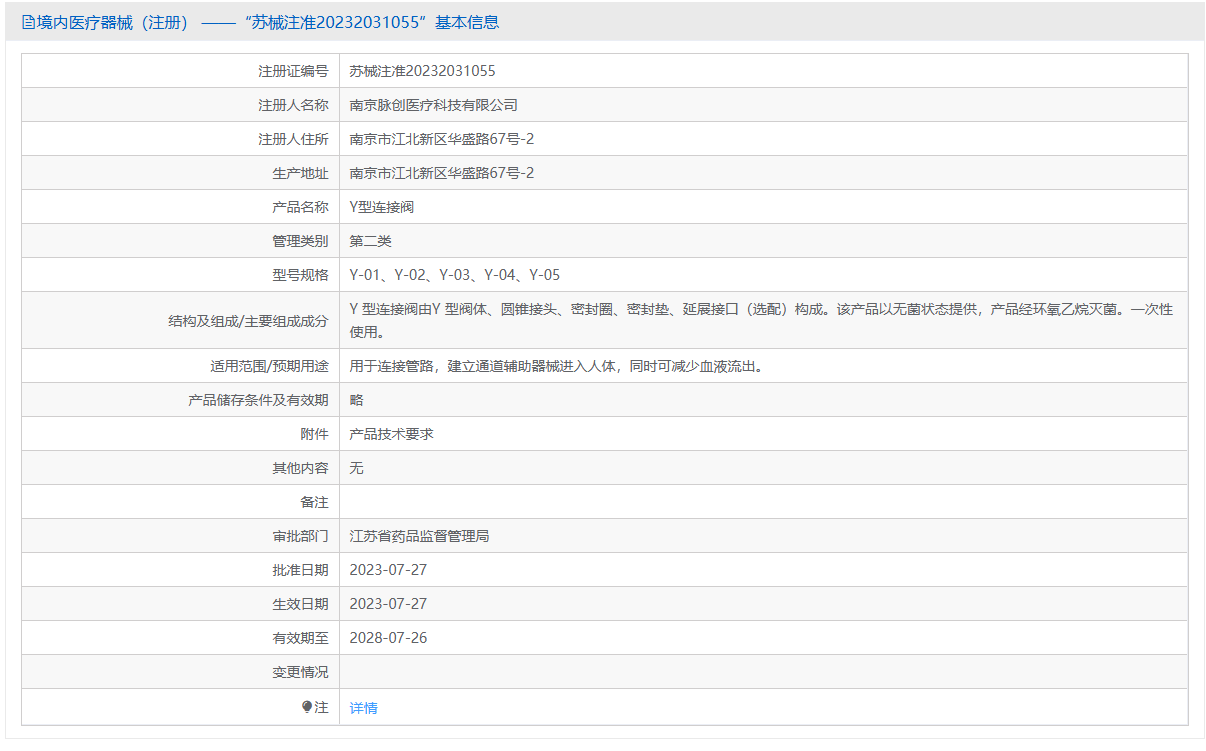The height and width of the screenshot is (751, 1206).
Task: Open the 详情 link
Action: (363, 708)
